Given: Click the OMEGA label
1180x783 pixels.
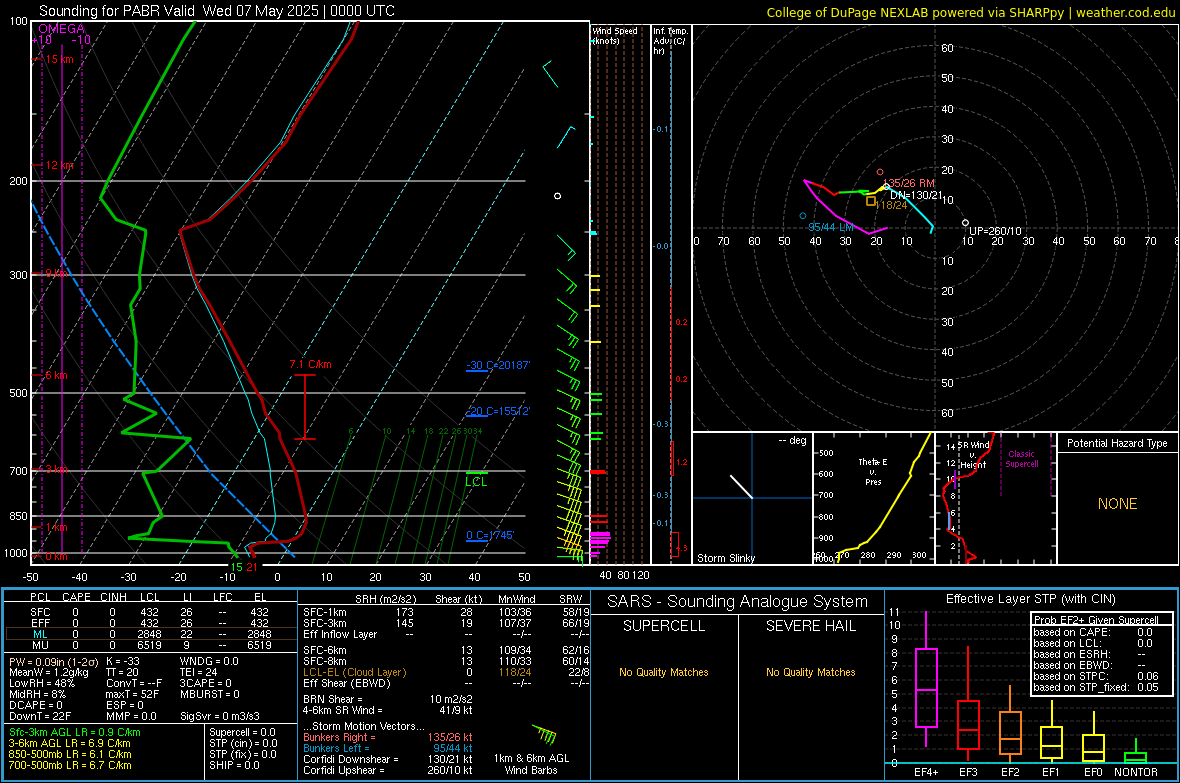Looking at the screenshot, I should (62, 29).
